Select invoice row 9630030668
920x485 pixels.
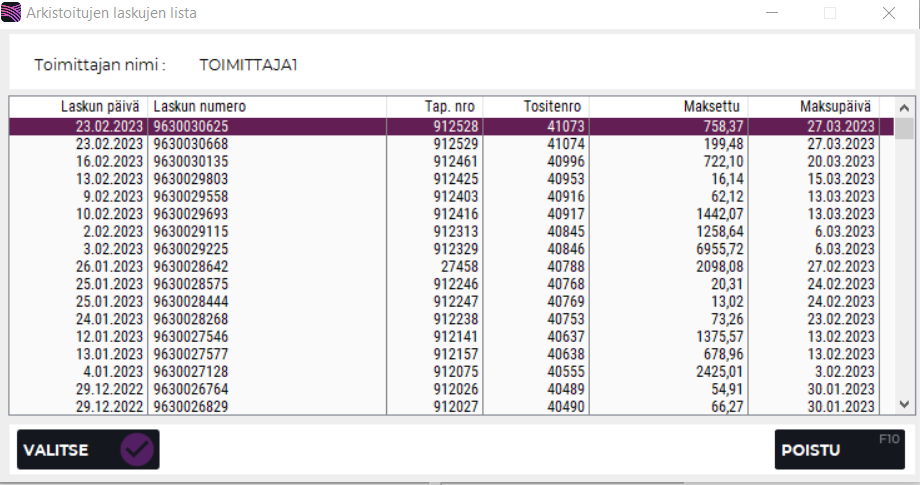tap(191, 144)
